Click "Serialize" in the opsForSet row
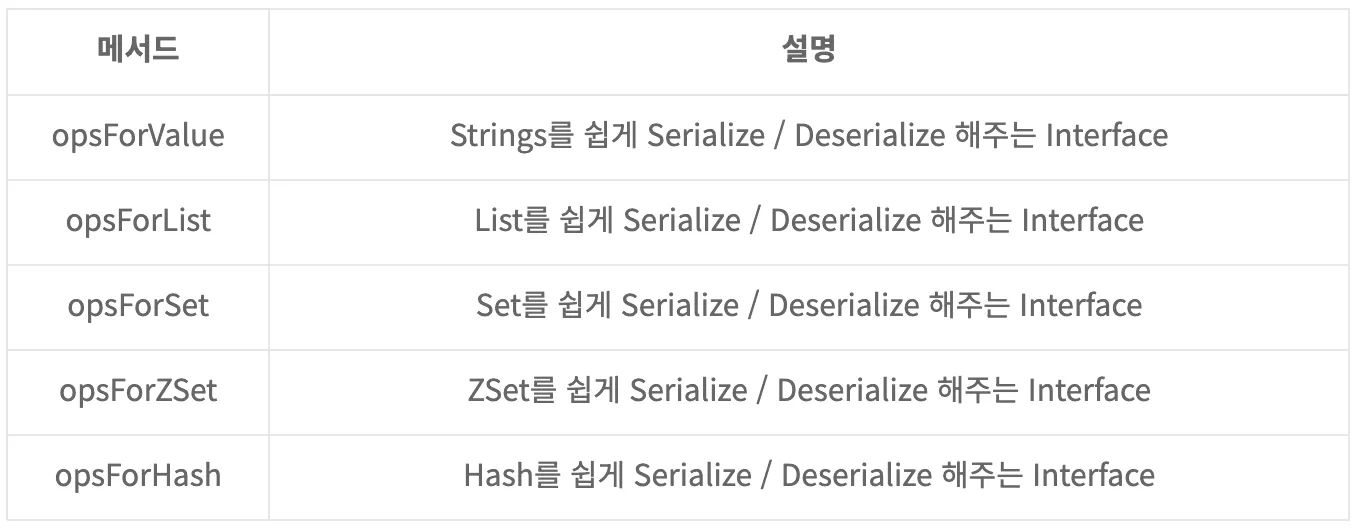 (676, 305)
